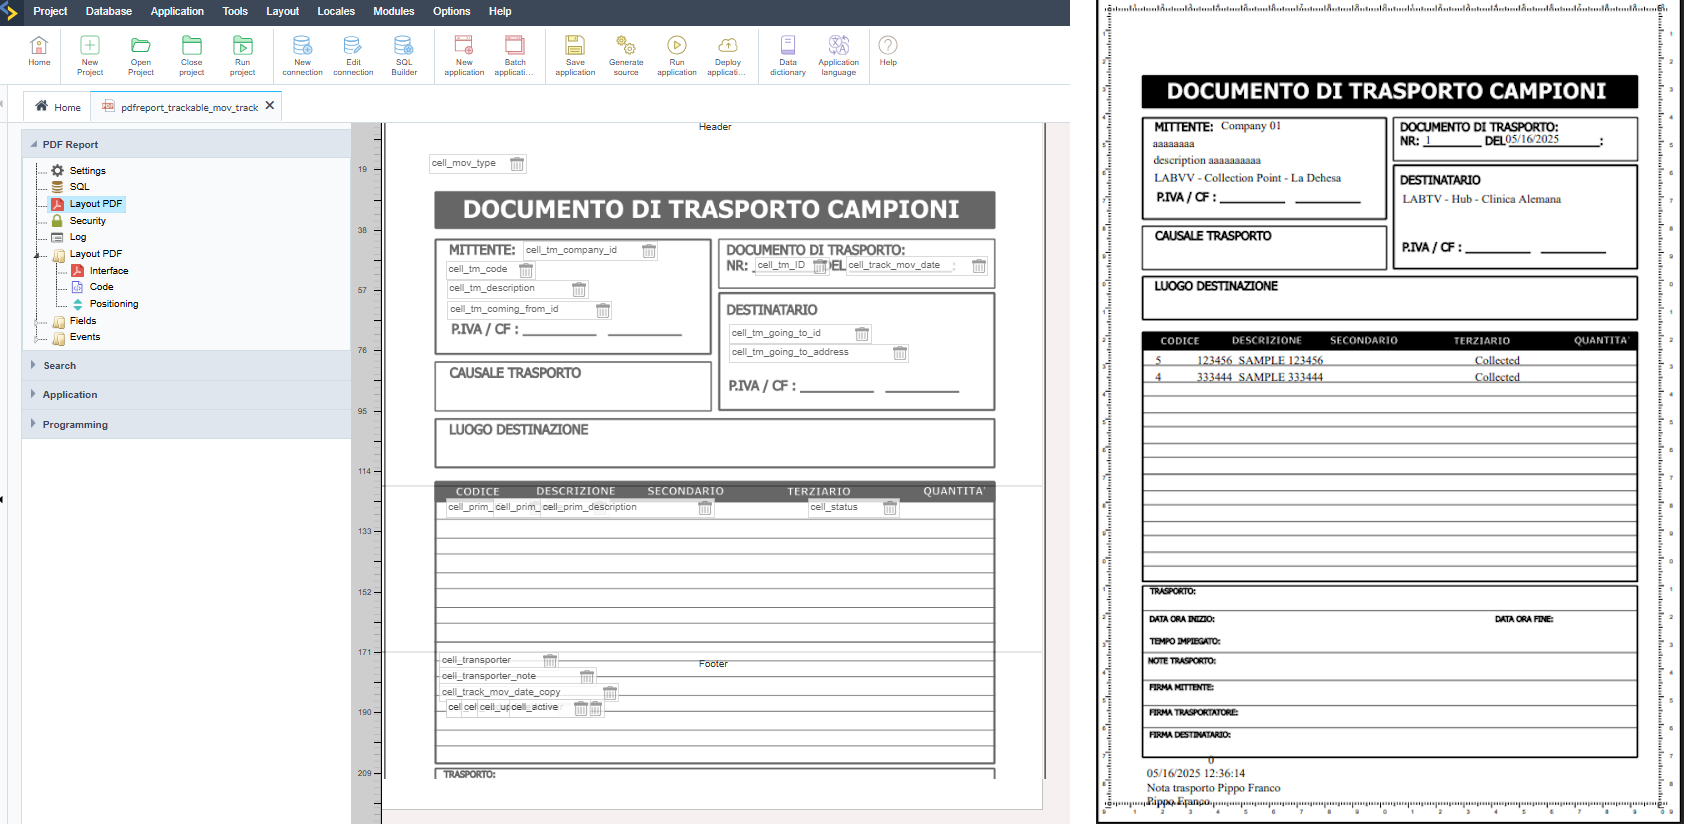1686x824 pixels.
Task: Open the Modules menu
Action: 393,12
